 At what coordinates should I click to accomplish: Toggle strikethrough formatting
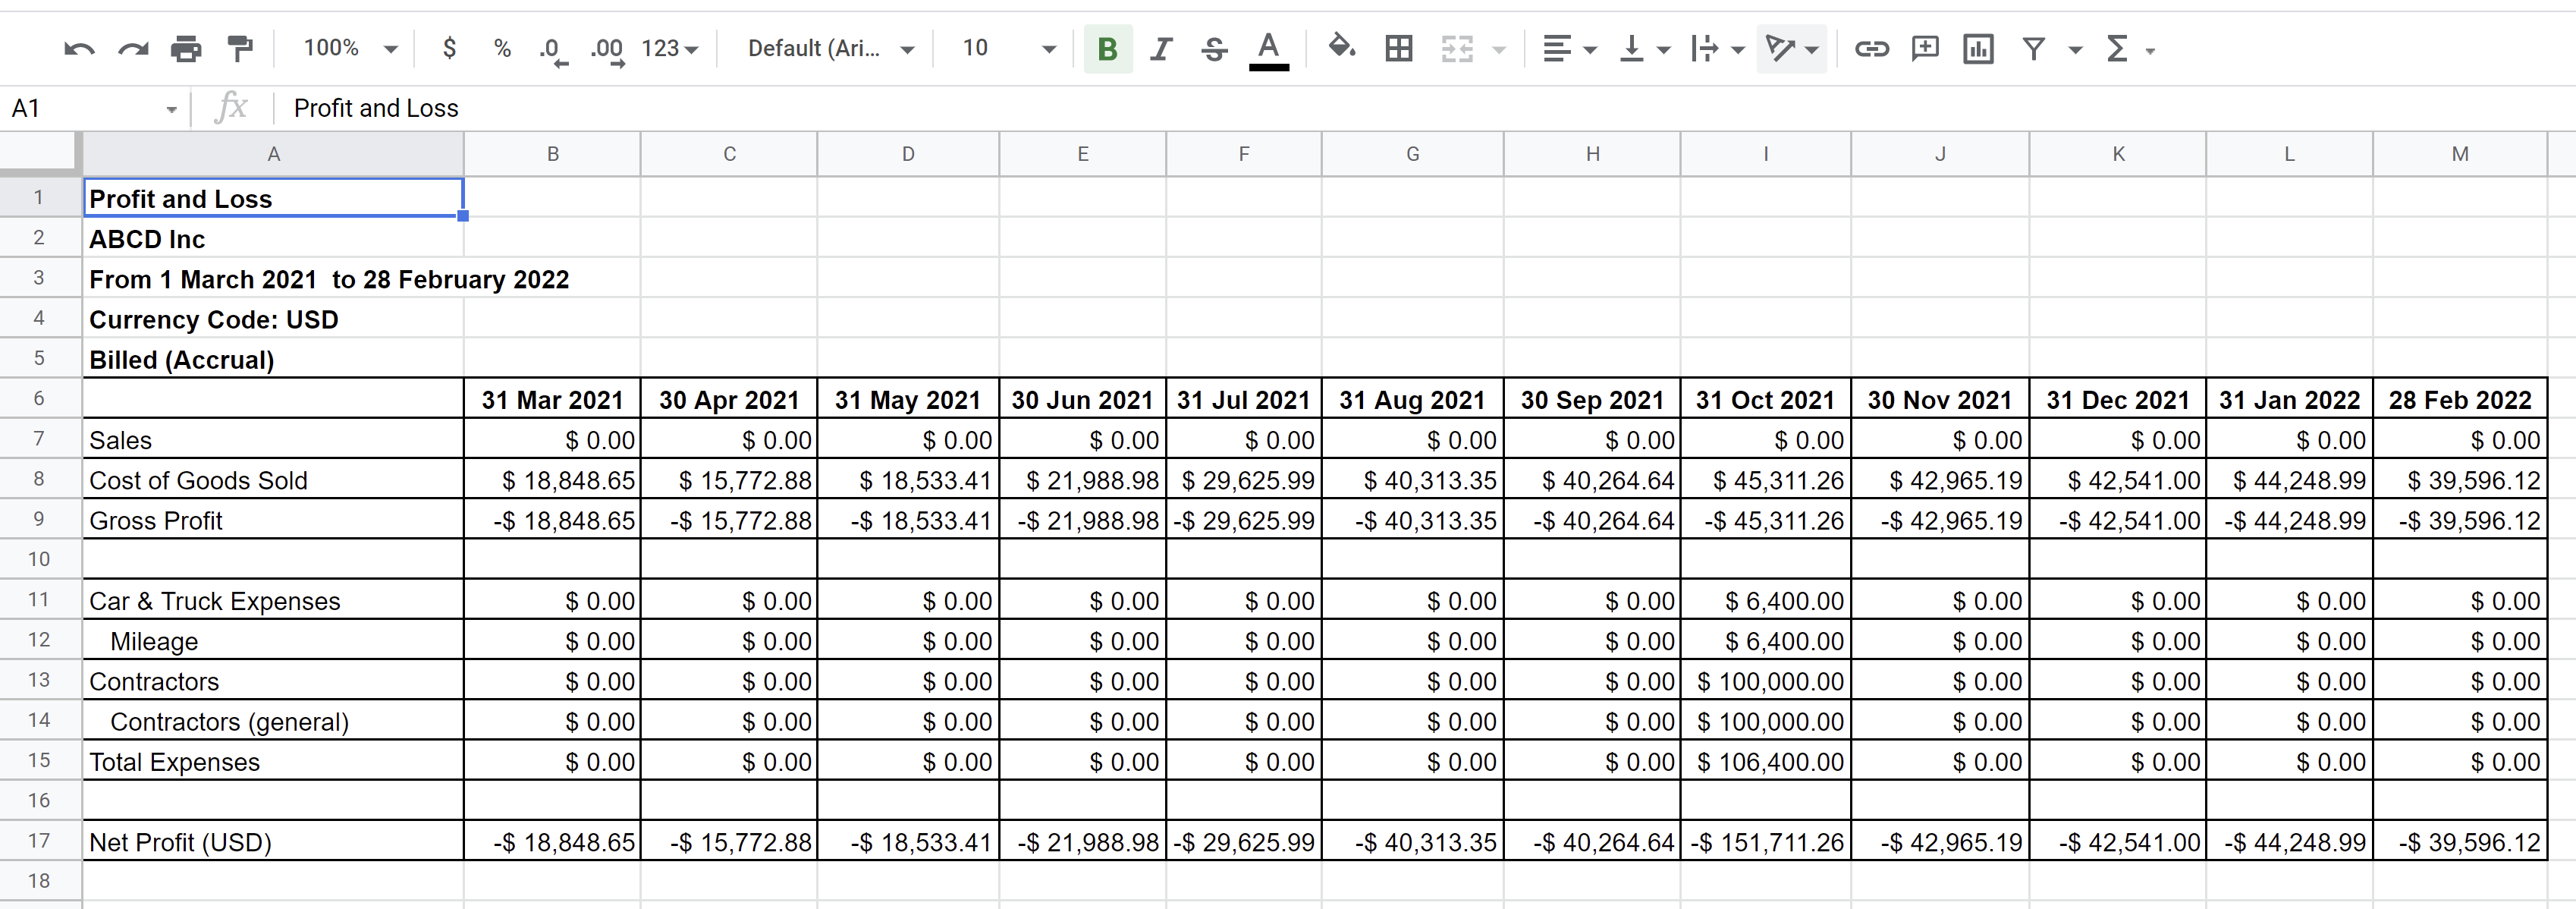pyautogui.click(x=1214, y=48)
